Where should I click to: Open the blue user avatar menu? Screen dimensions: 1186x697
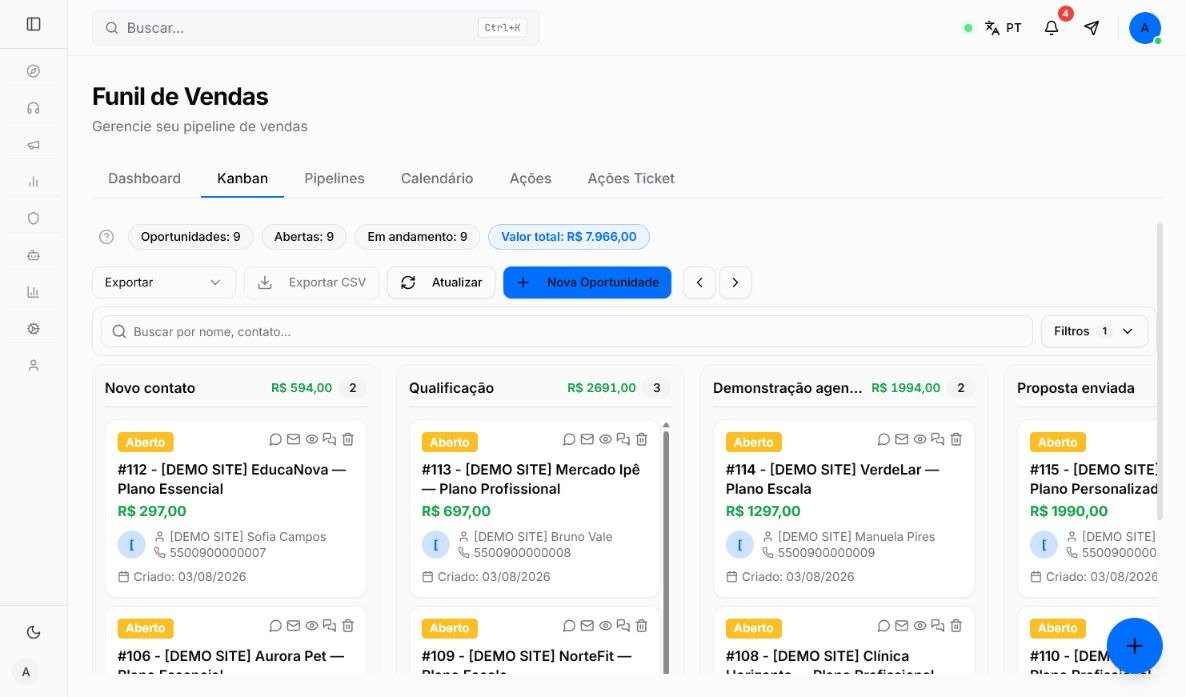coord(1144,28)
